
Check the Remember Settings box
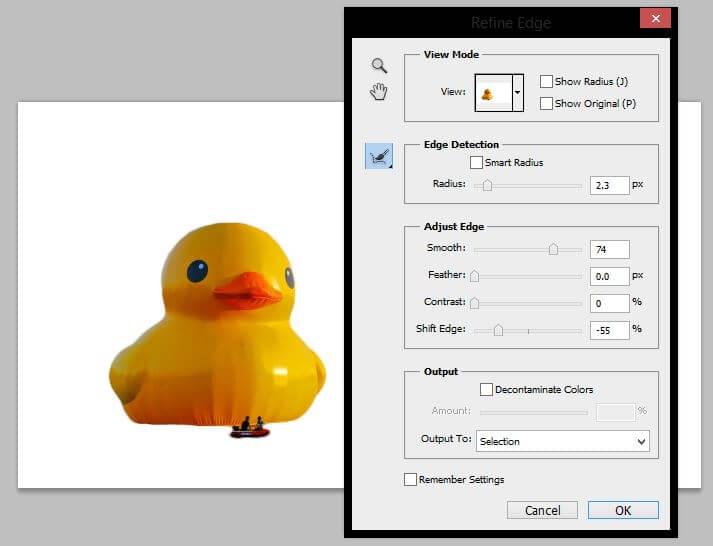(410, 479)
